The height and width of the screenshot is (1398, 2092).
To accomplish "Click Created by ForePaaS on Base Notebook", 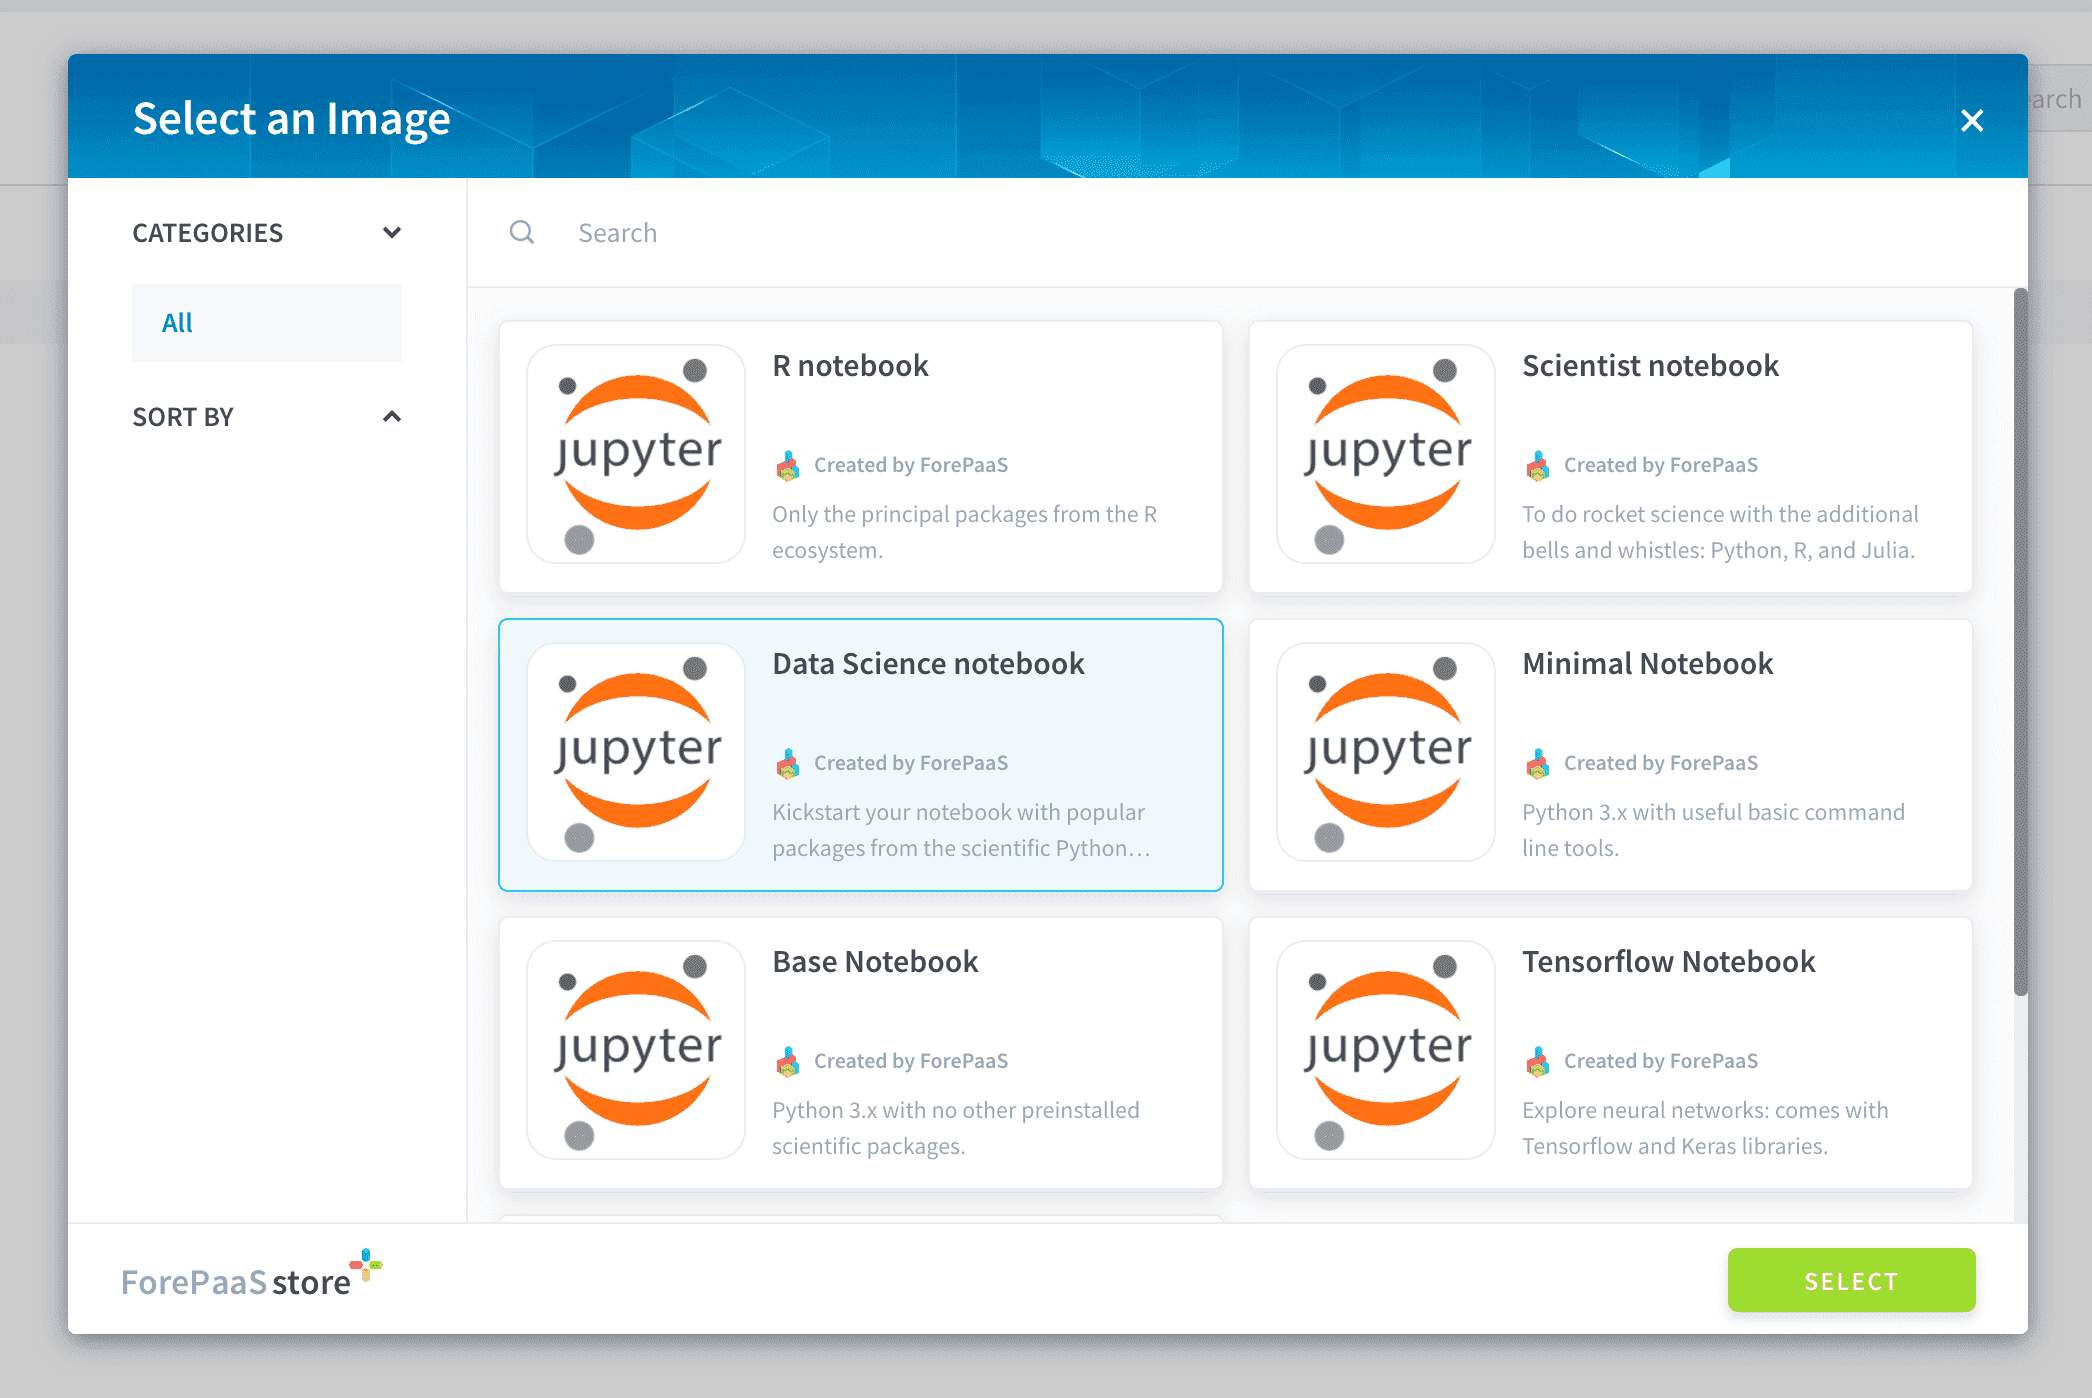I will click(x=911, y=1061).
